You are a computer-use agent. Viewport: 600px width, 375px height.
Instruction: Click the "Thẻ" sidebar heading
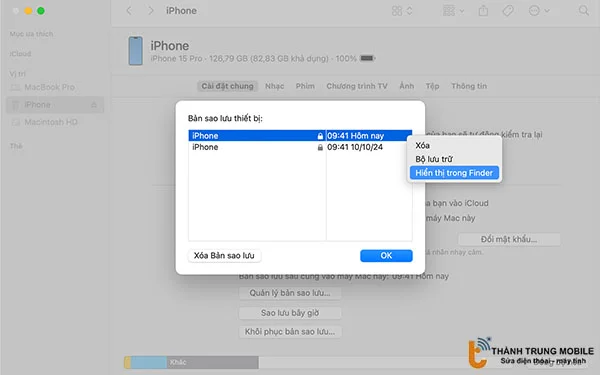pos(16,146)
